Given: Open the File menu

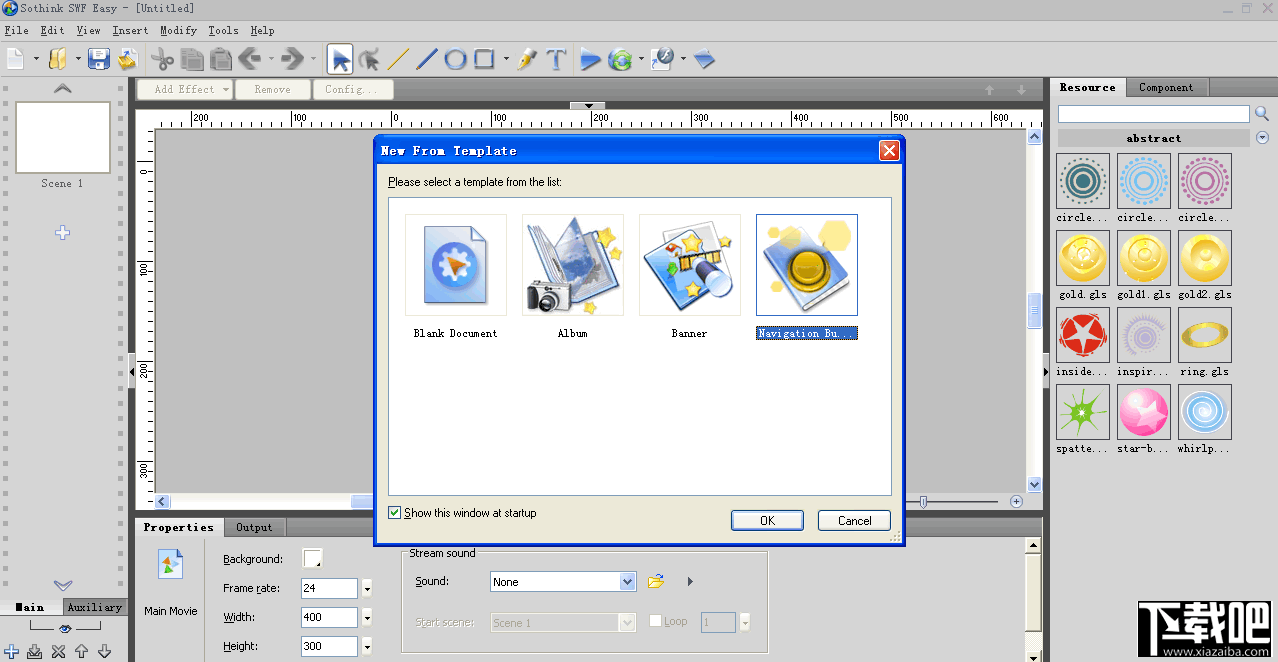Looking at the screenshot, I should tap(16, 31).
